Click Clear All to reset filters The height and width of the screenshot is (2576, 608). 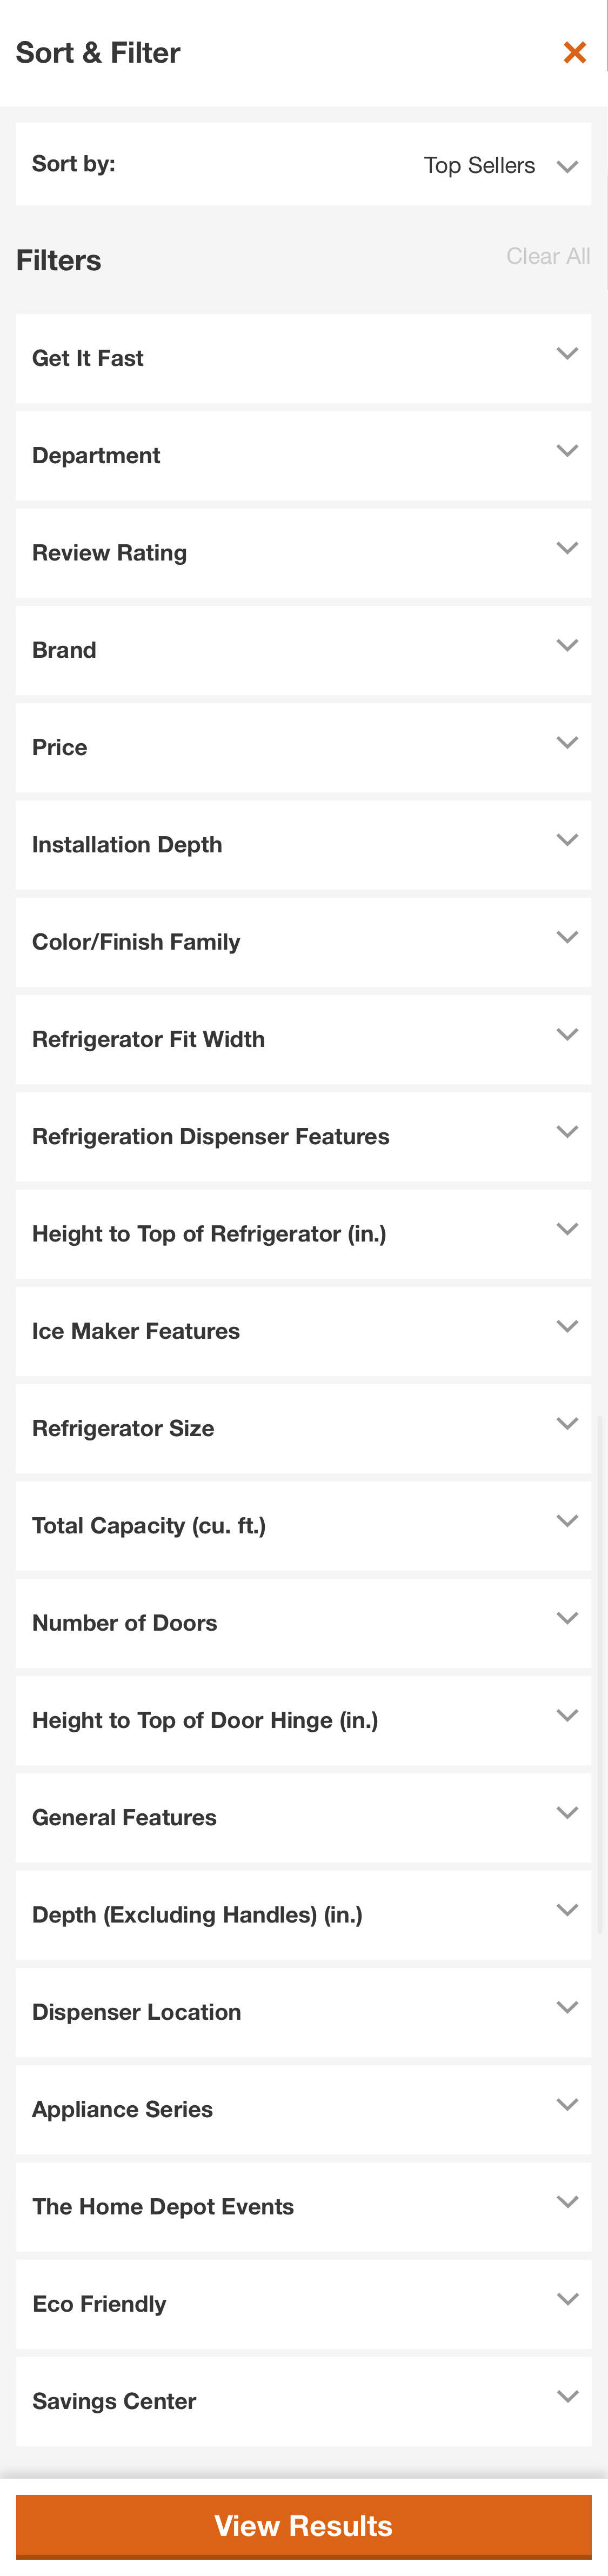[548, 256]
